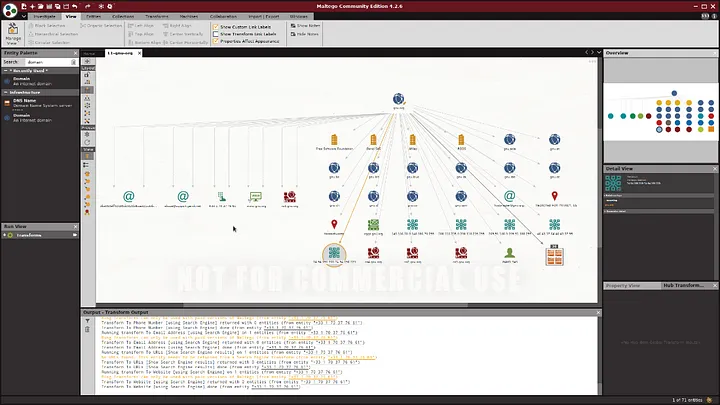Screen dimensions: 720x405
Task: Open the Investigate ribbon tab
Action: click(45, 17)
